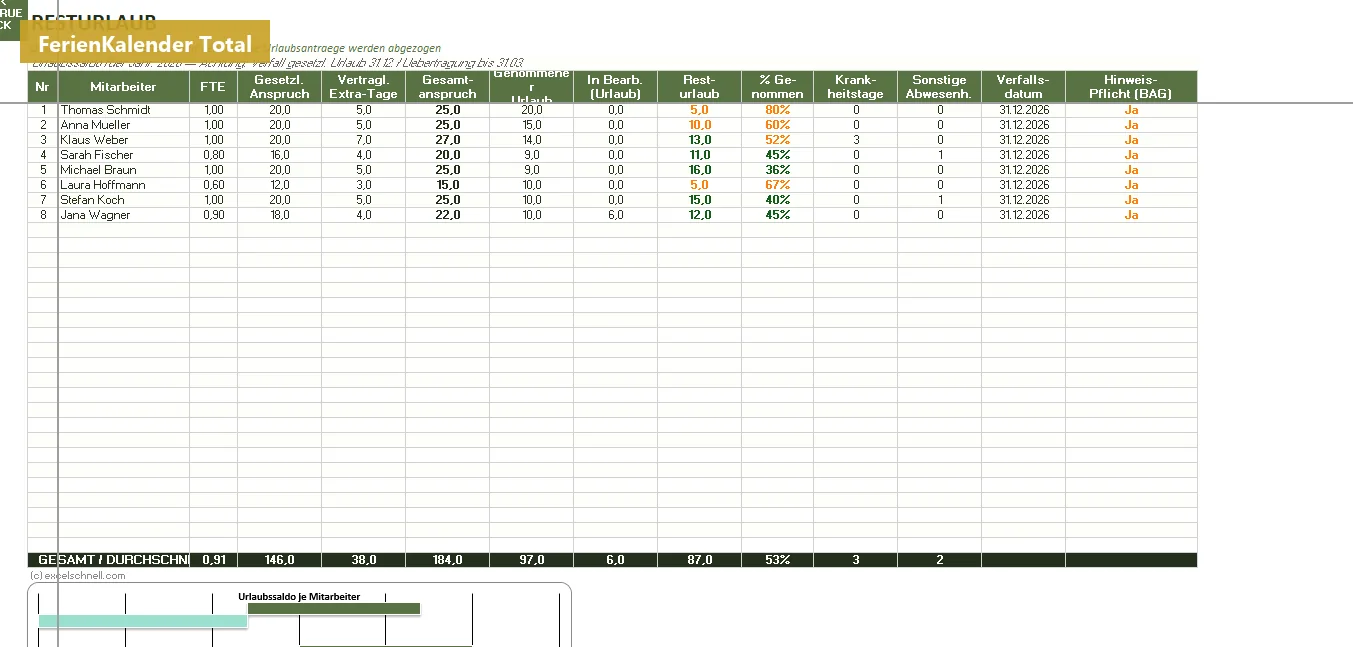This screenshot has width=1353, height=647.
Task: Select the total Gesetzl. Anspruch 146,0
Action: click(279, 560)
